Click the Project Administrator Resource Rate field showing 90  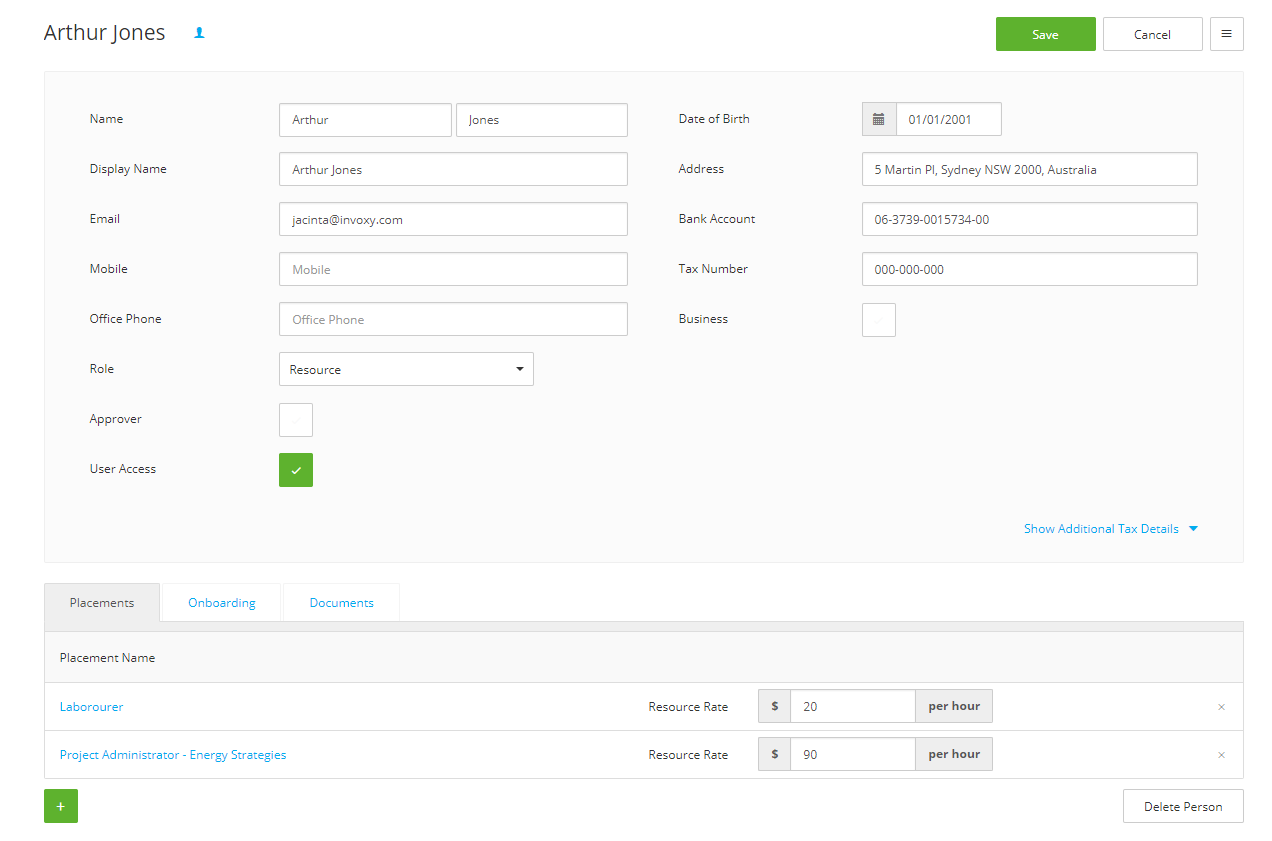853,754
